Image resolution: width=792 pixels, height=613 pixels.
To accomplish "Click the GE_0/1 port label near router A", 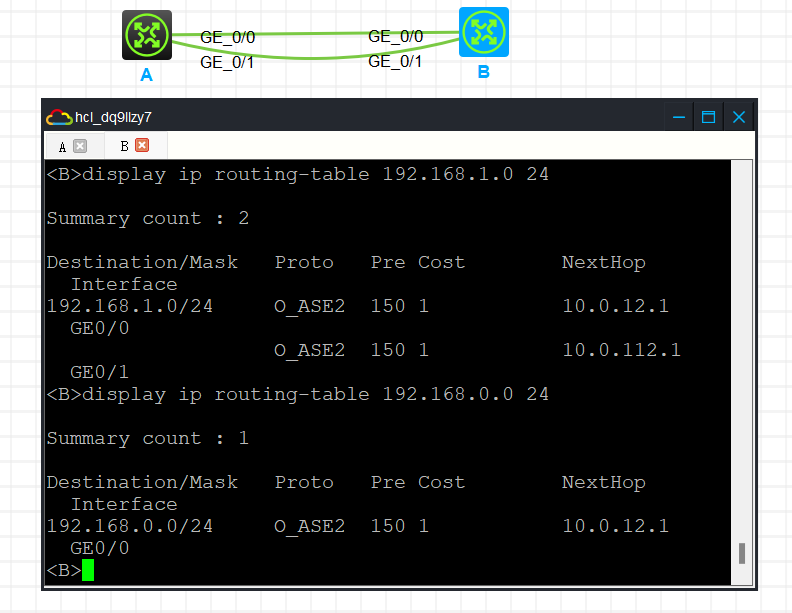I will pyautogui.click(x=227, y=62).
